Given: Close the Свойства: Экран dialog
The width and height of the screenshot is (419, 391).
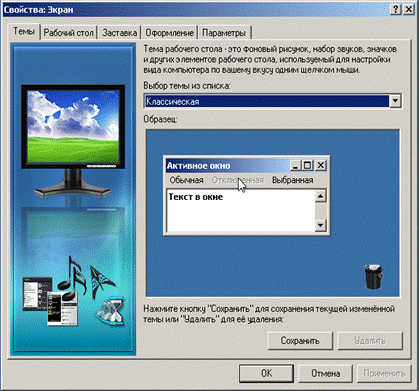Looking at the screenshot, I should (408, 10).
